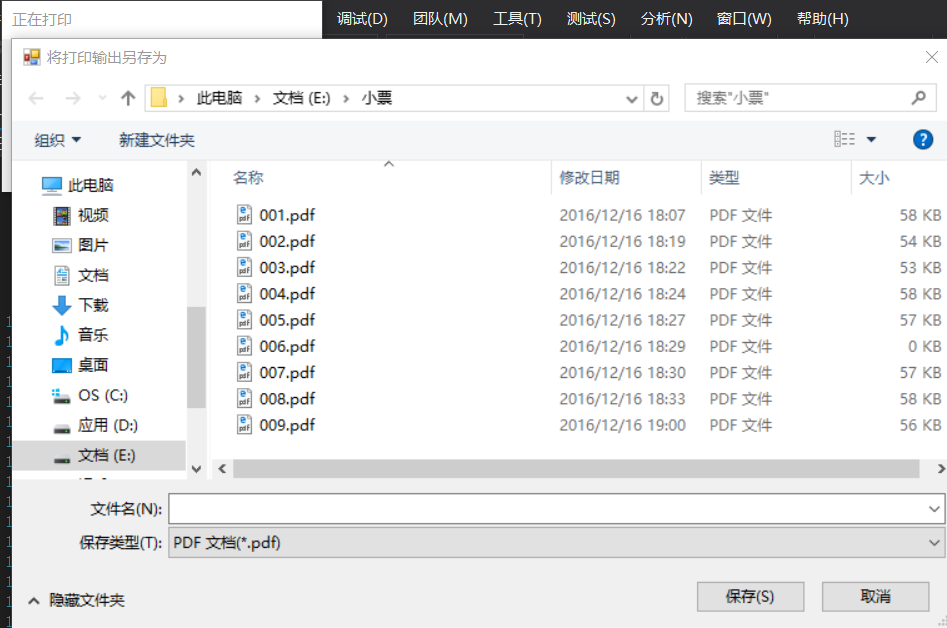Sort files by 类型 column header

click(724, 178)
